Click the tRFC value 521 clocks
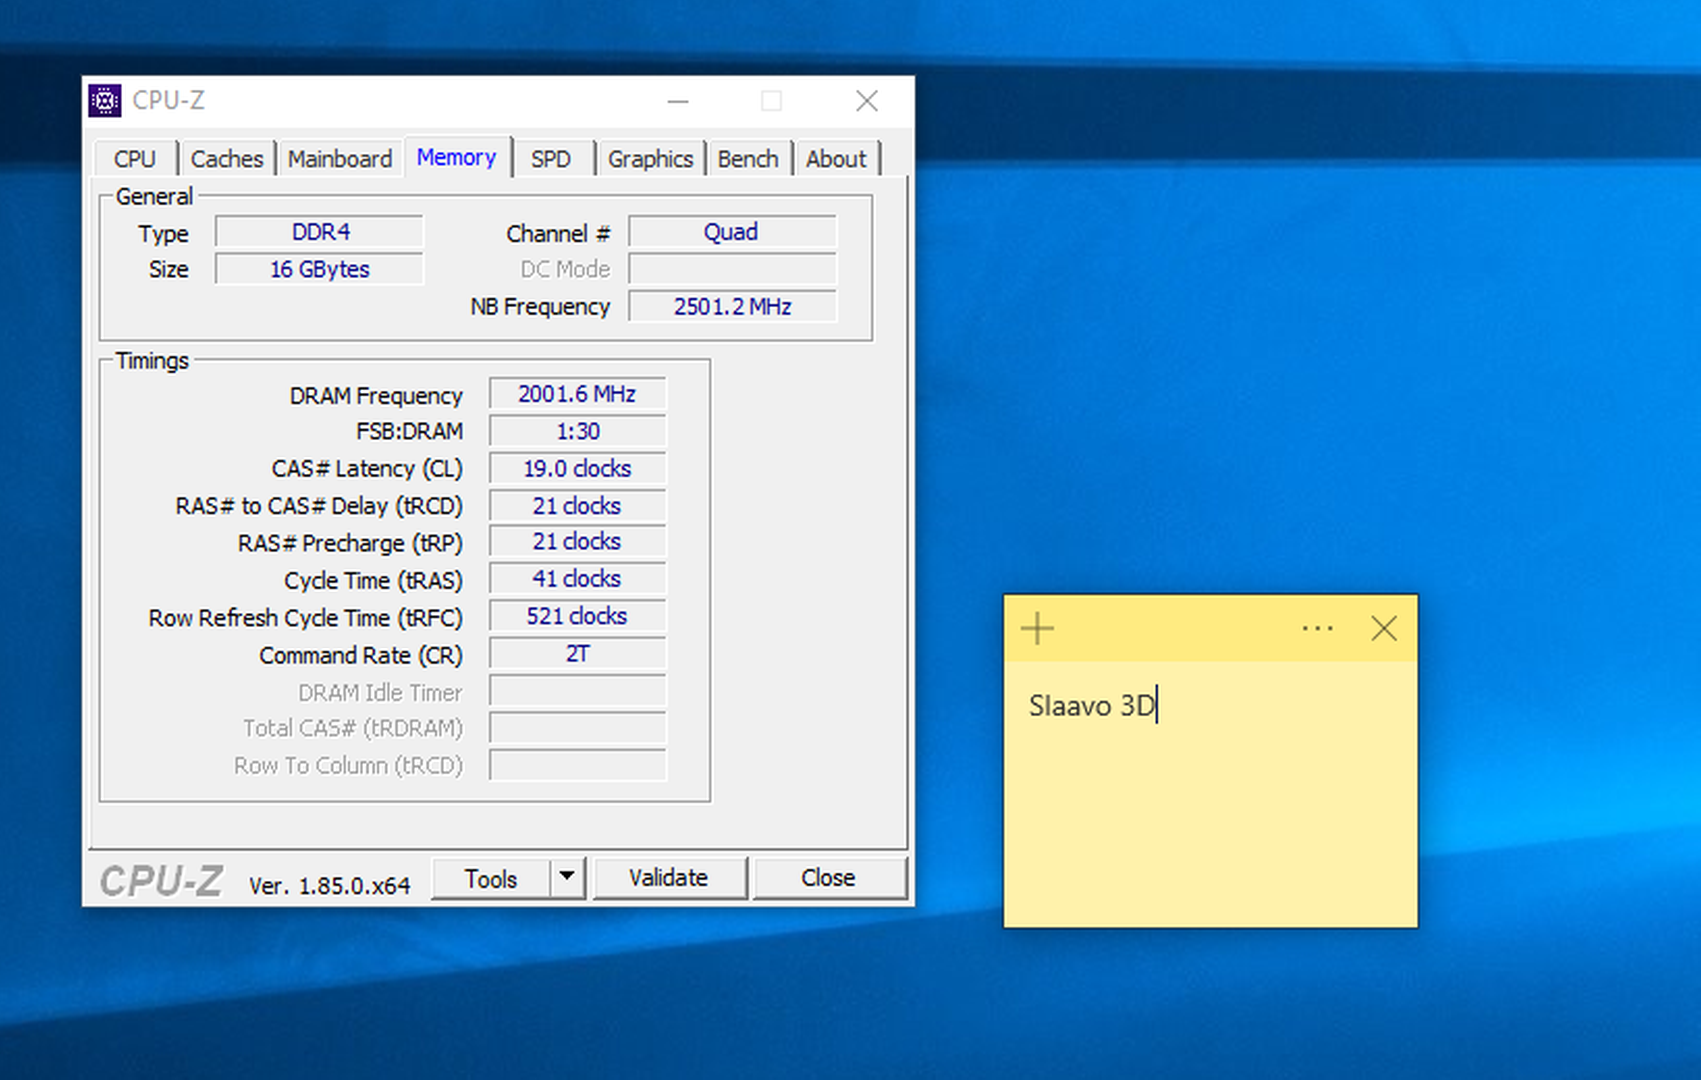 pyautogui.click(x=577, y=616)
